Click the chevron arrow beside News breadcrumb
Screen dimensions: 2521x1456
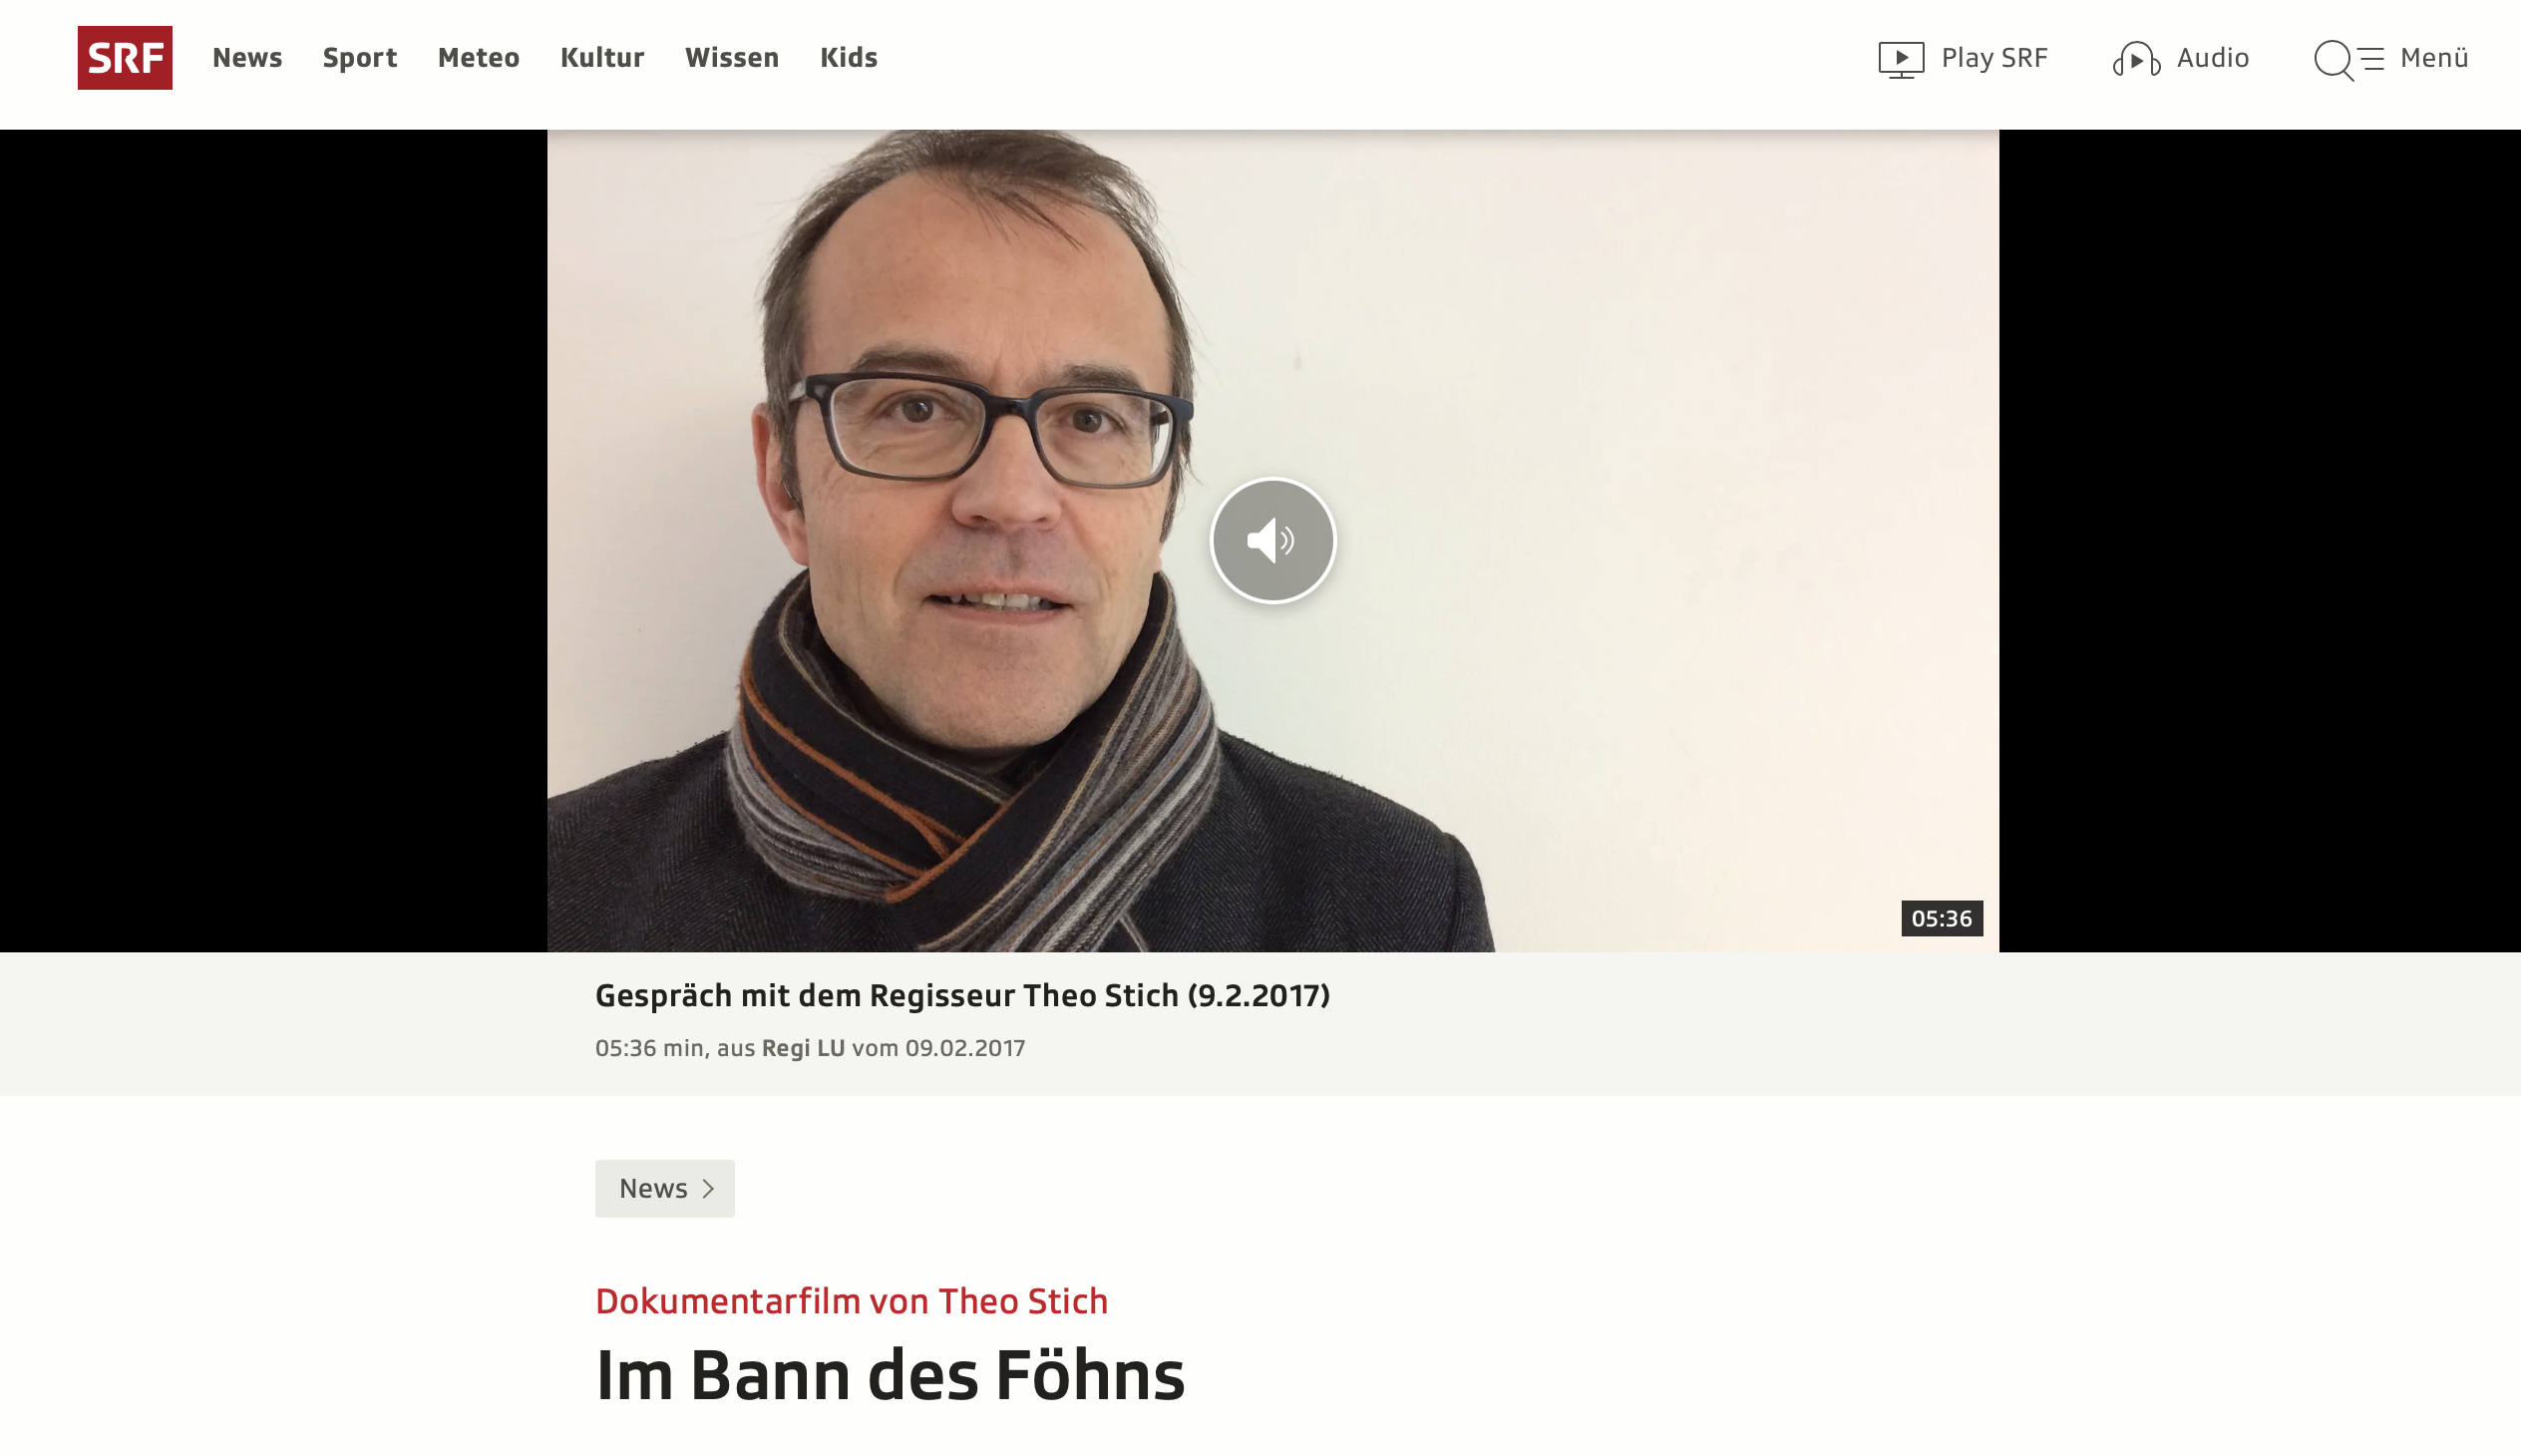pyautogui.click(x=708, y=1188)
